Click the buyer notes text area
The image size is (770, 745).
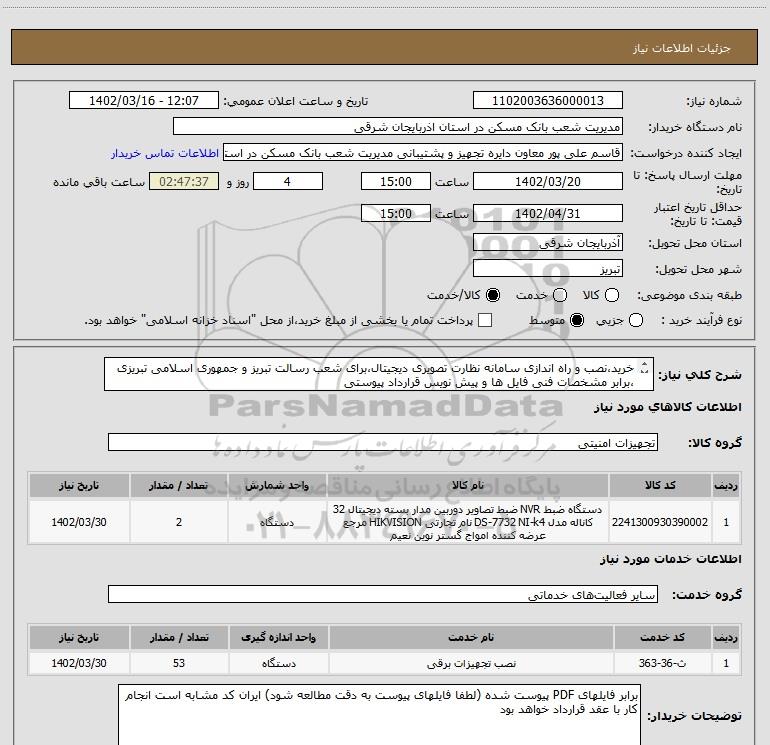(380, 716)
